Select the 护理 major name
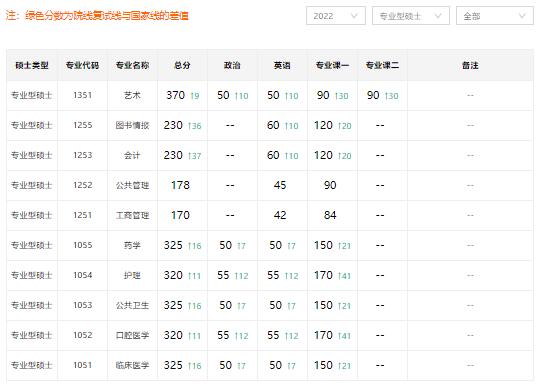Image resolution: width=539 pixels, height=385 pixels. (132, 275)
